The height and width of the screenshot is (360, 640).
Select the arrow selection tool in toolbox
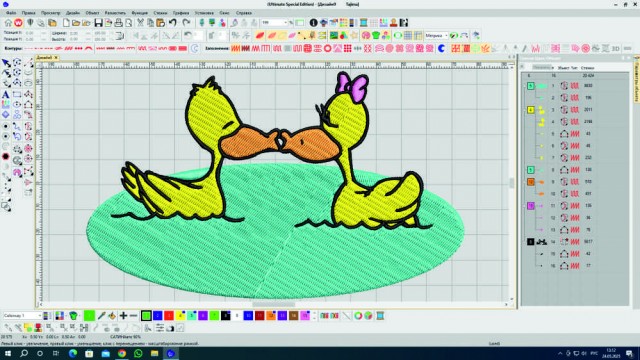(x=5, y=63)
